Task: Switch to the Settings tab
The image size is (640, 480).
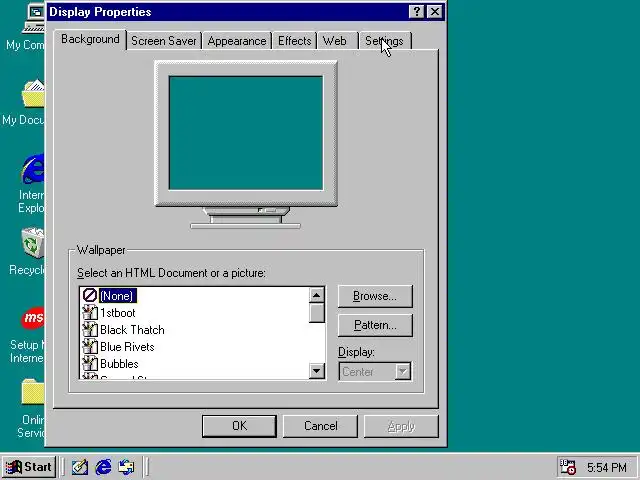Action: tap(385, 41)
